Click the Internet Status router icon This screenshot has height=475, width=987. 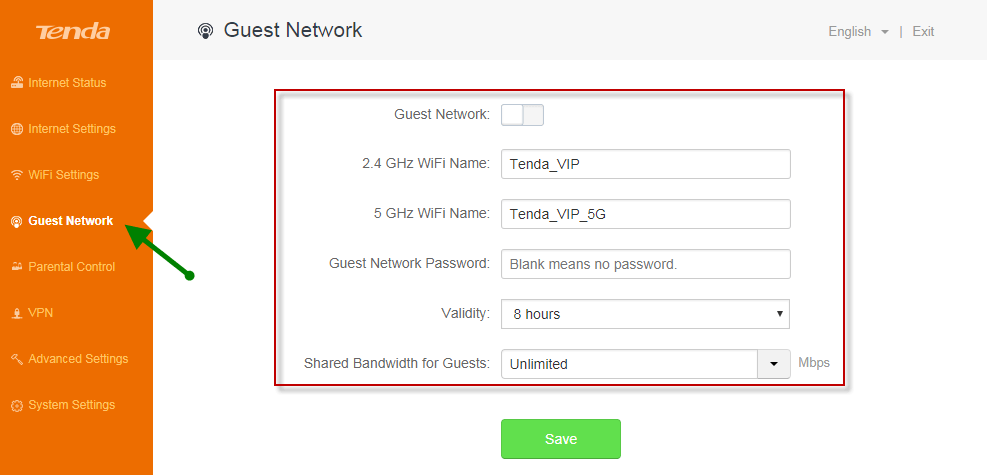point(17,82)
